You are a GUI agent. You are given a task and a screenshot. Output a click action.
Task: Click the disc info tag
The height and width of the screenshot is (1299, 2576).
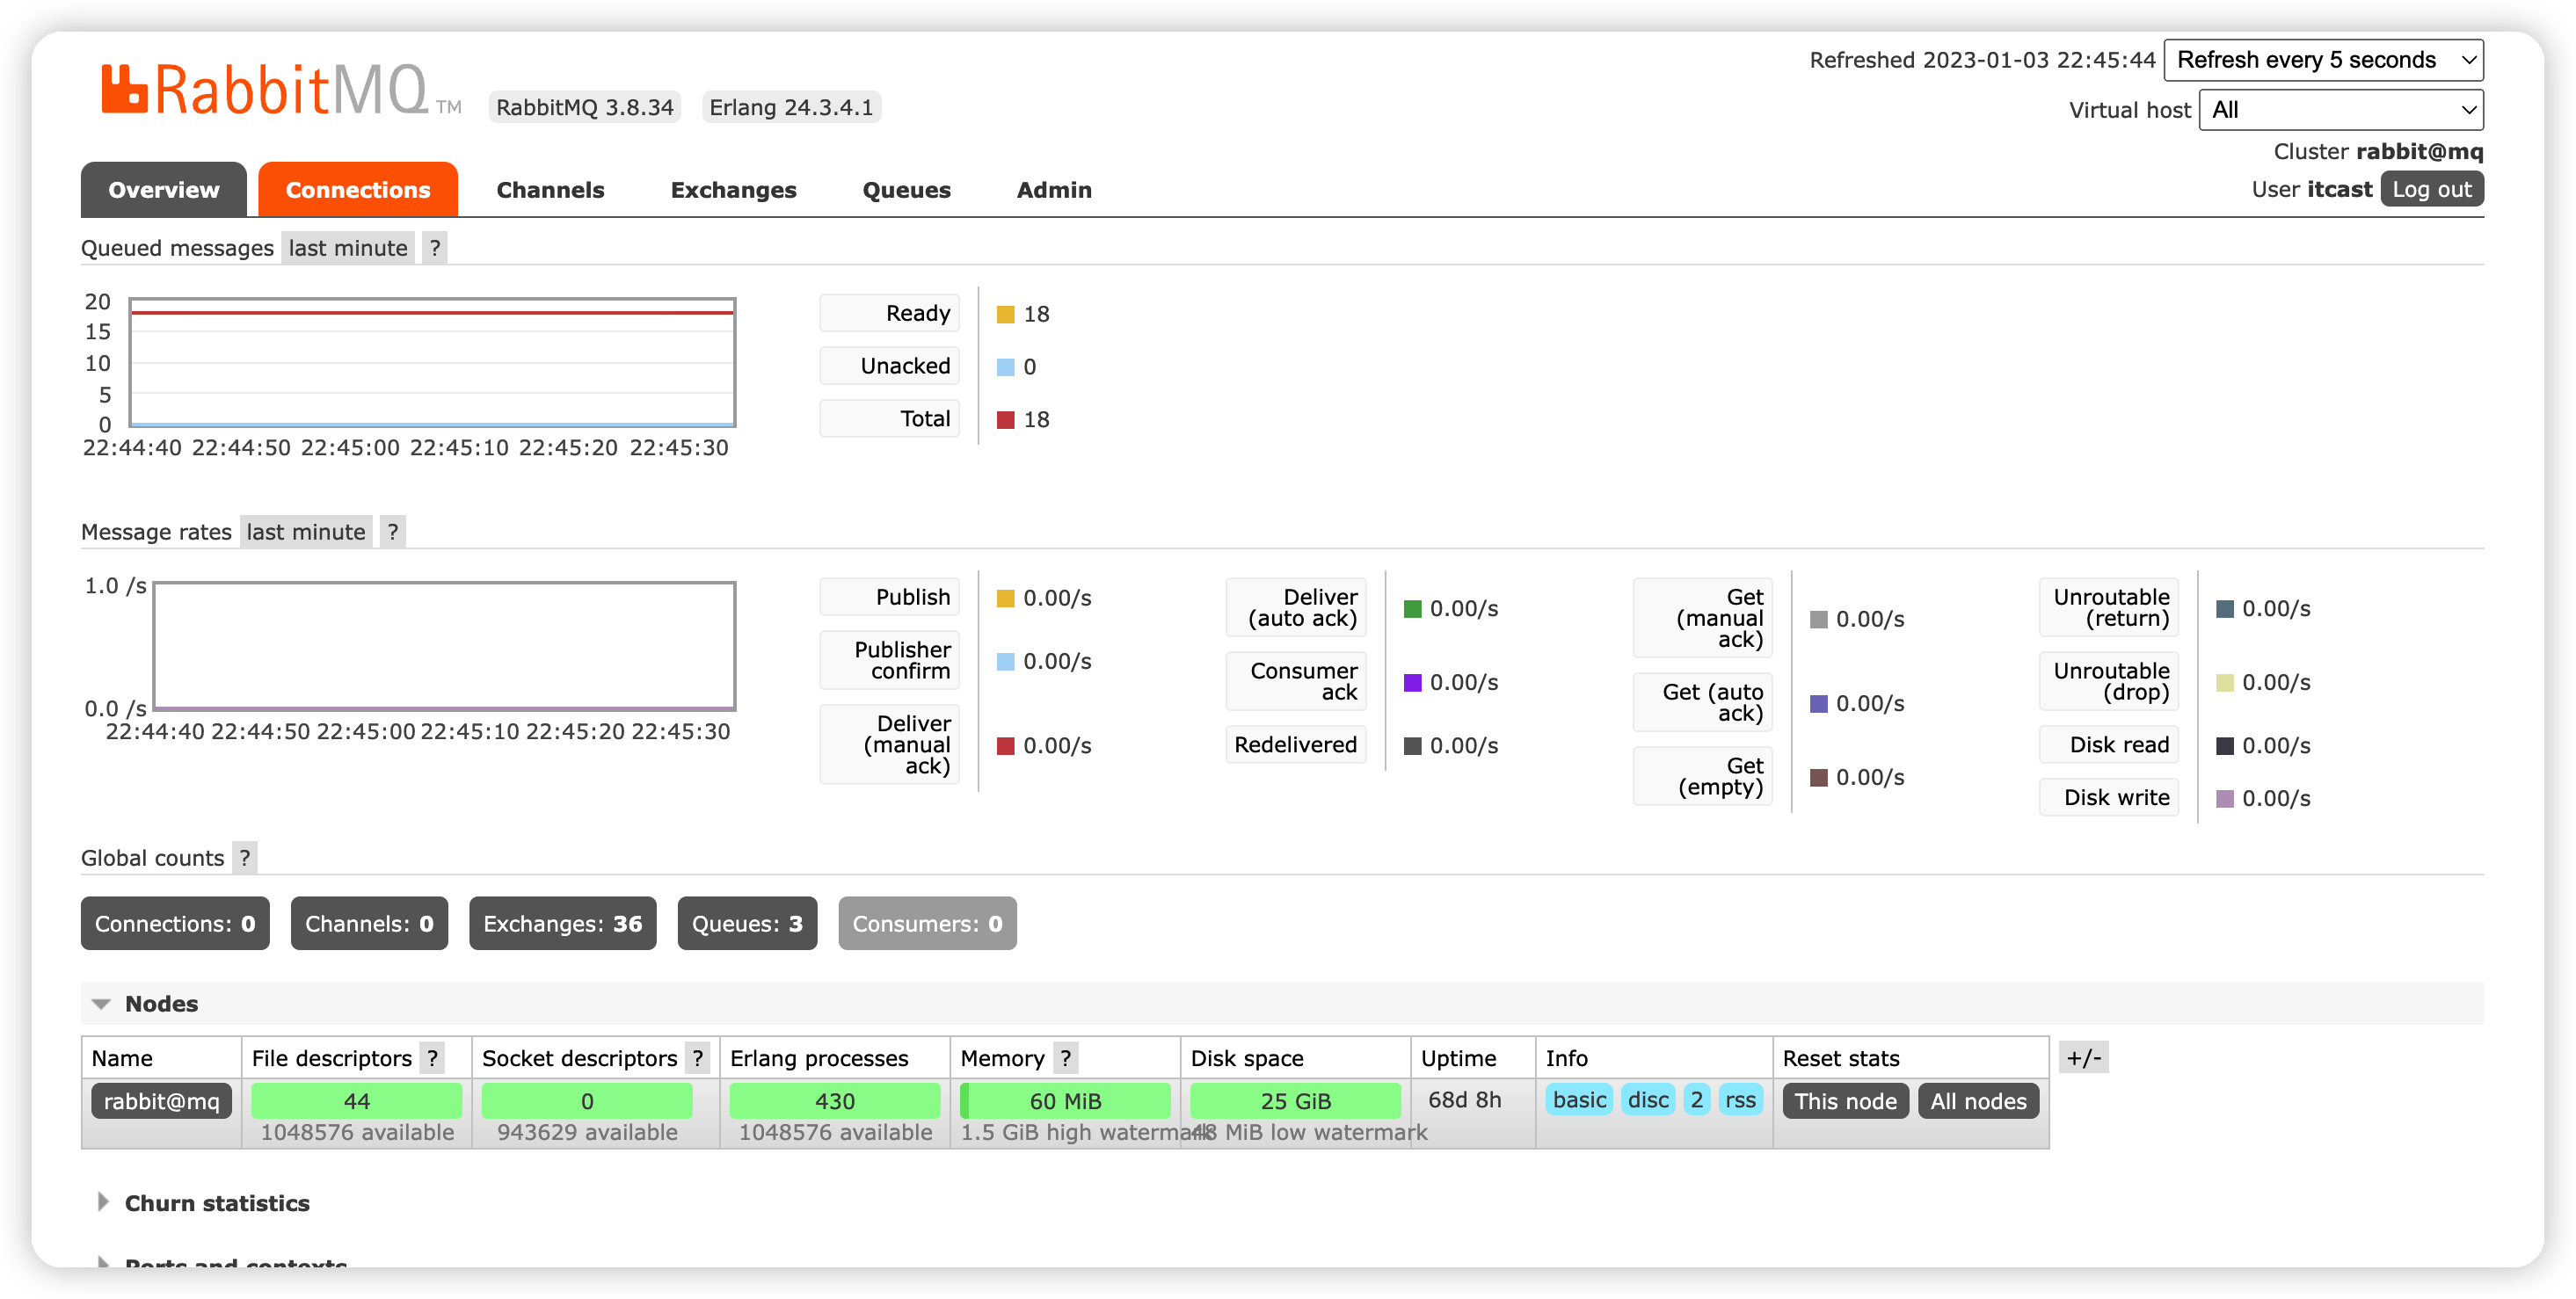(1648, 1100)
